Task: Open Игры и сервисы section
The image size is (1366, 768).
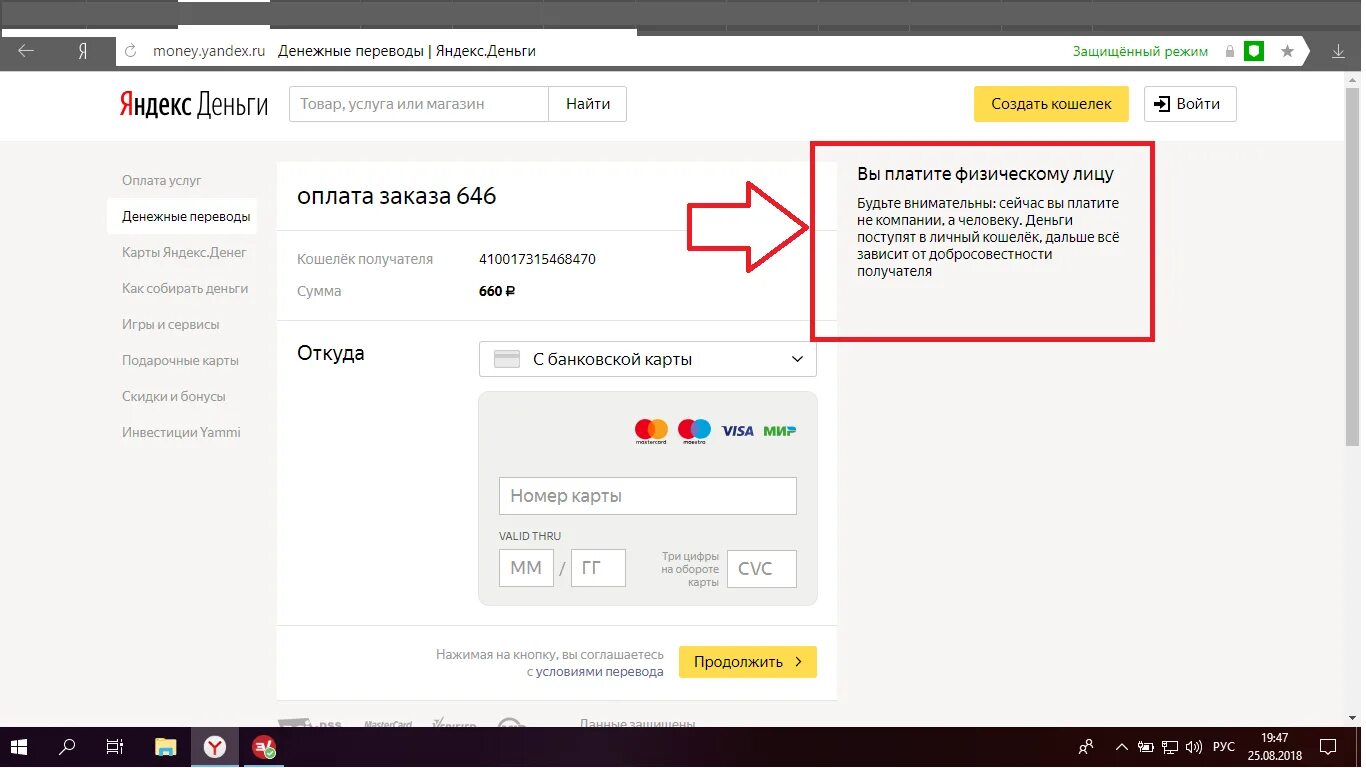Action: coord(171,324)
